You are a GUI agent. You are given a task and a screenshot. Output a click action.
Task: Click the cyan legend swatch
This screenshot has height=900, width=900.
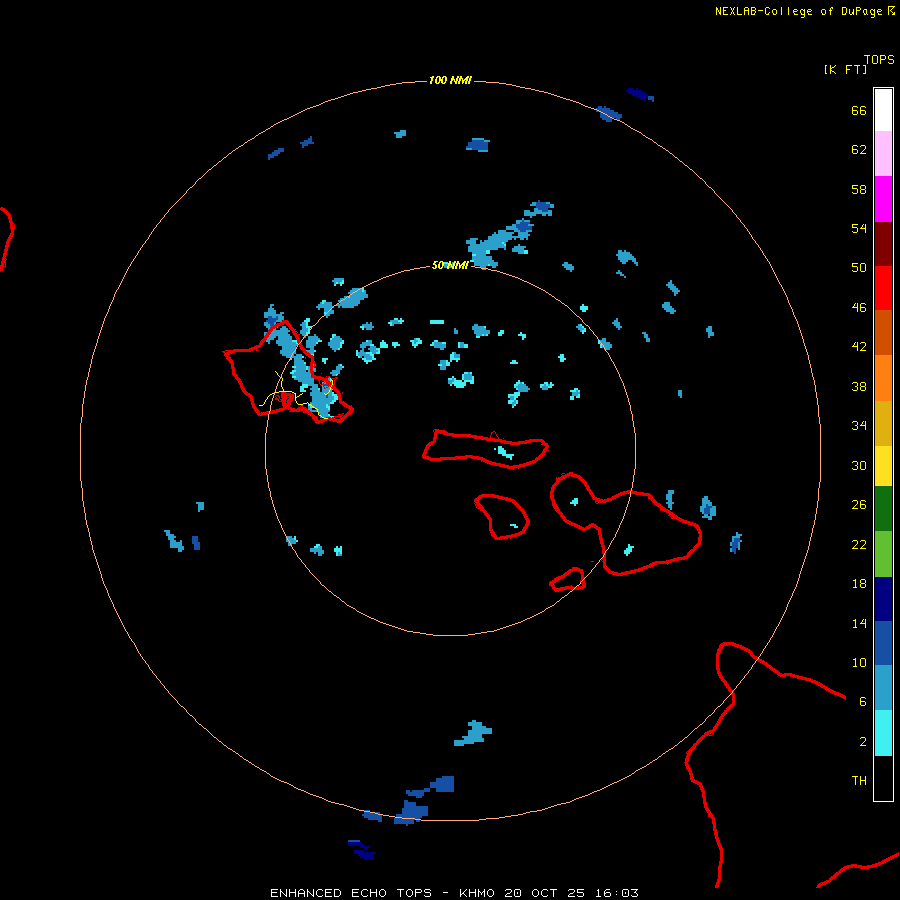pos(883,733)
